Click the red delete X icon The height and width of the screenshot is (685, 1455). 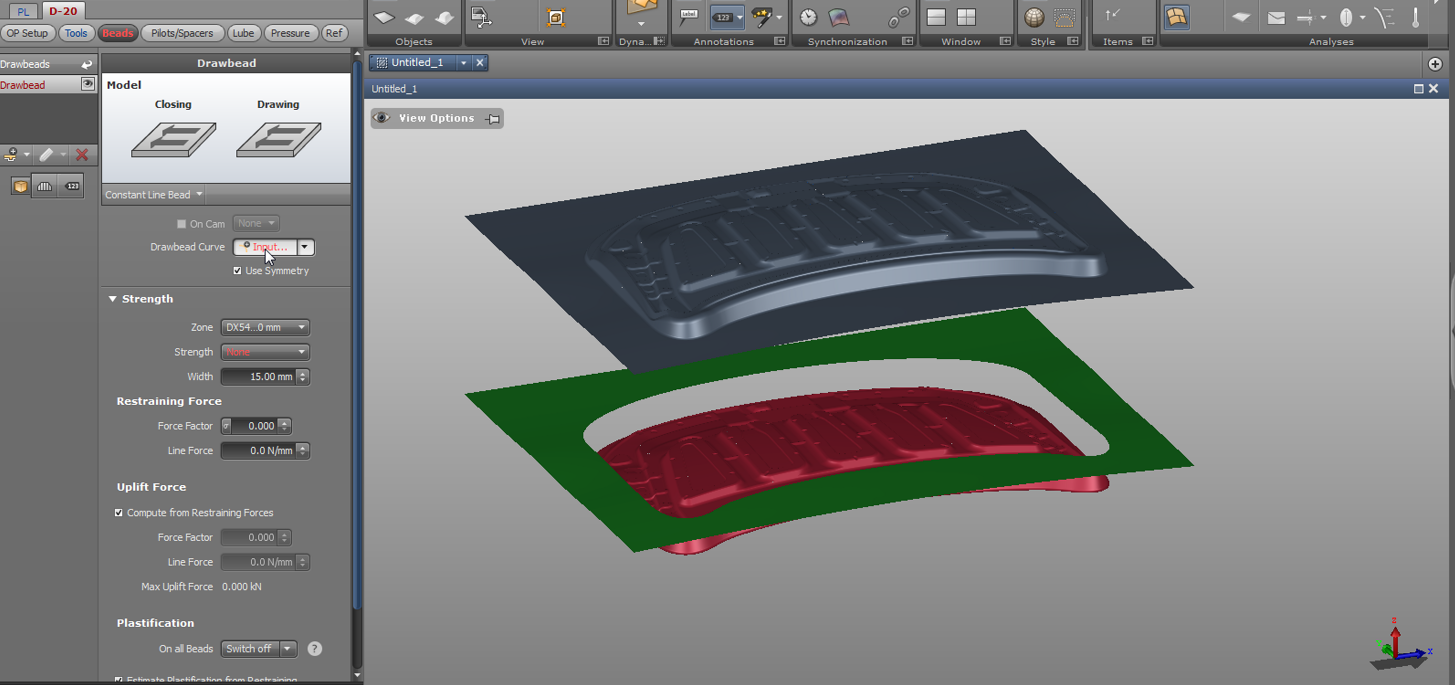coord(82,155)
